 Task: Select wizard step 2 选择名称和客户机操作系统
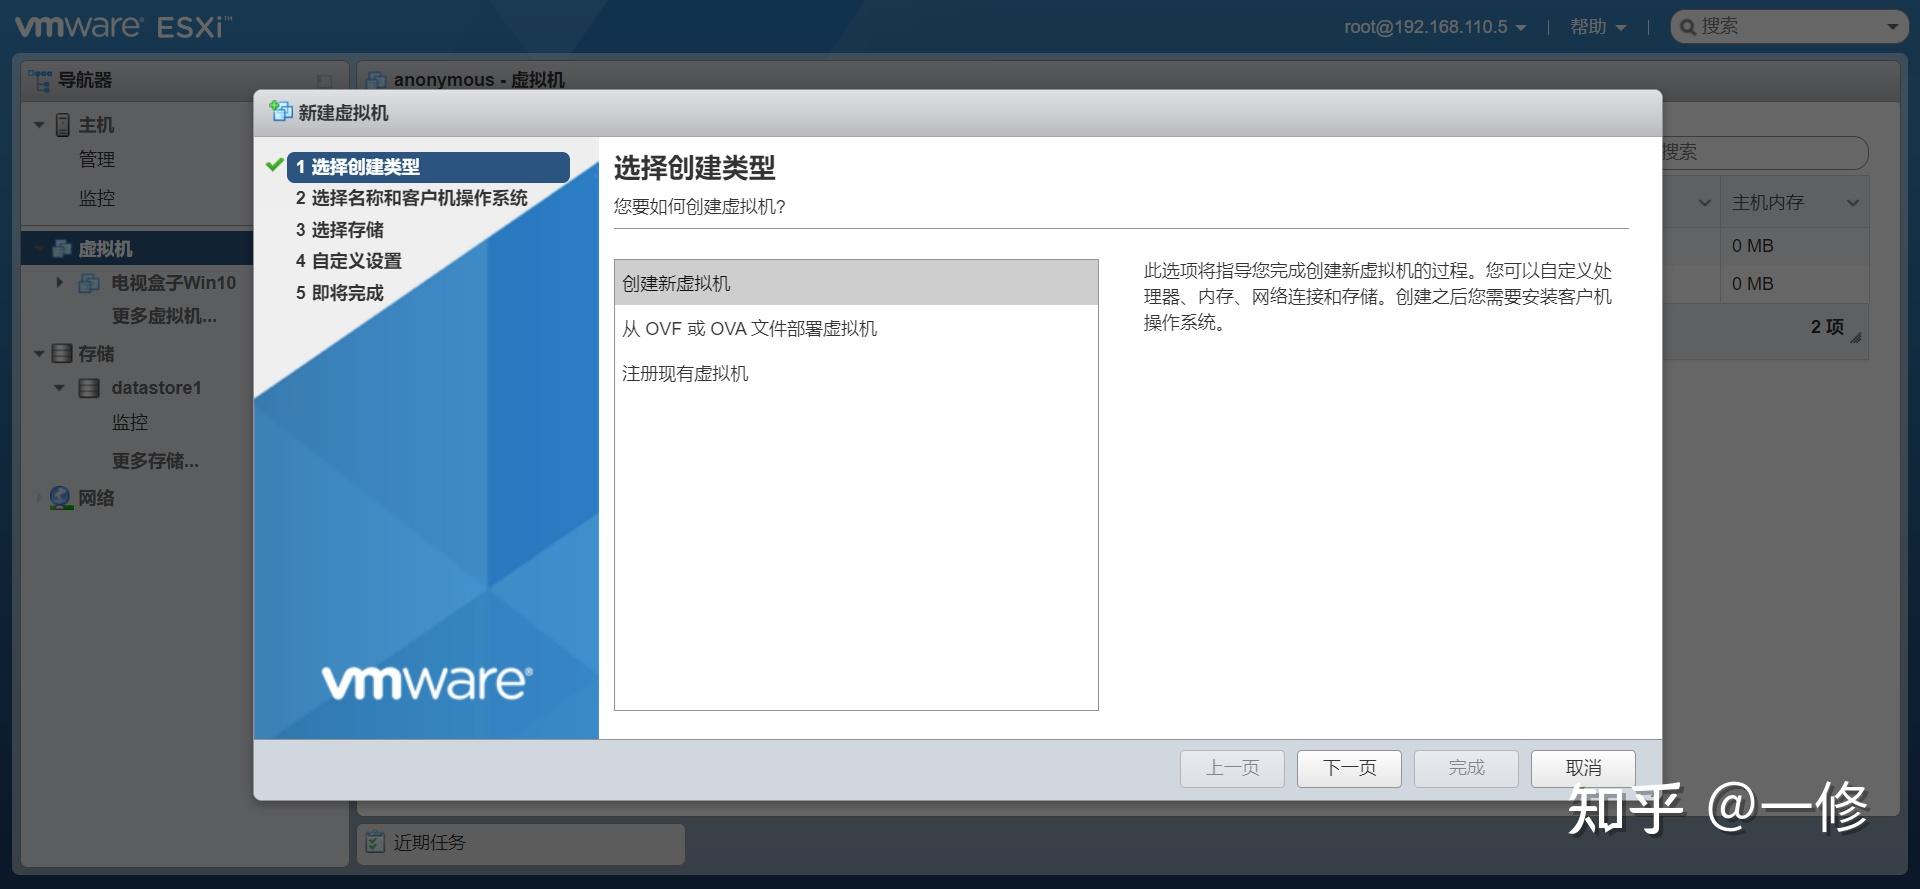point(411,198)
